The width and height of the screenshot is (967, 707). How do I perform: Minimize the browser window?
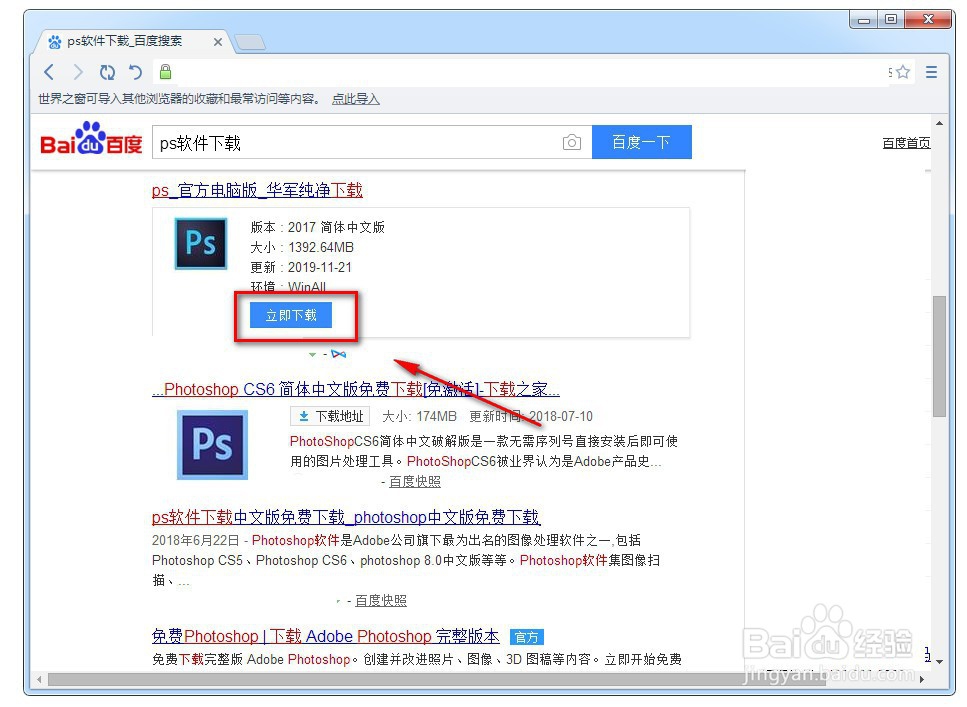[x=864, y=20]
